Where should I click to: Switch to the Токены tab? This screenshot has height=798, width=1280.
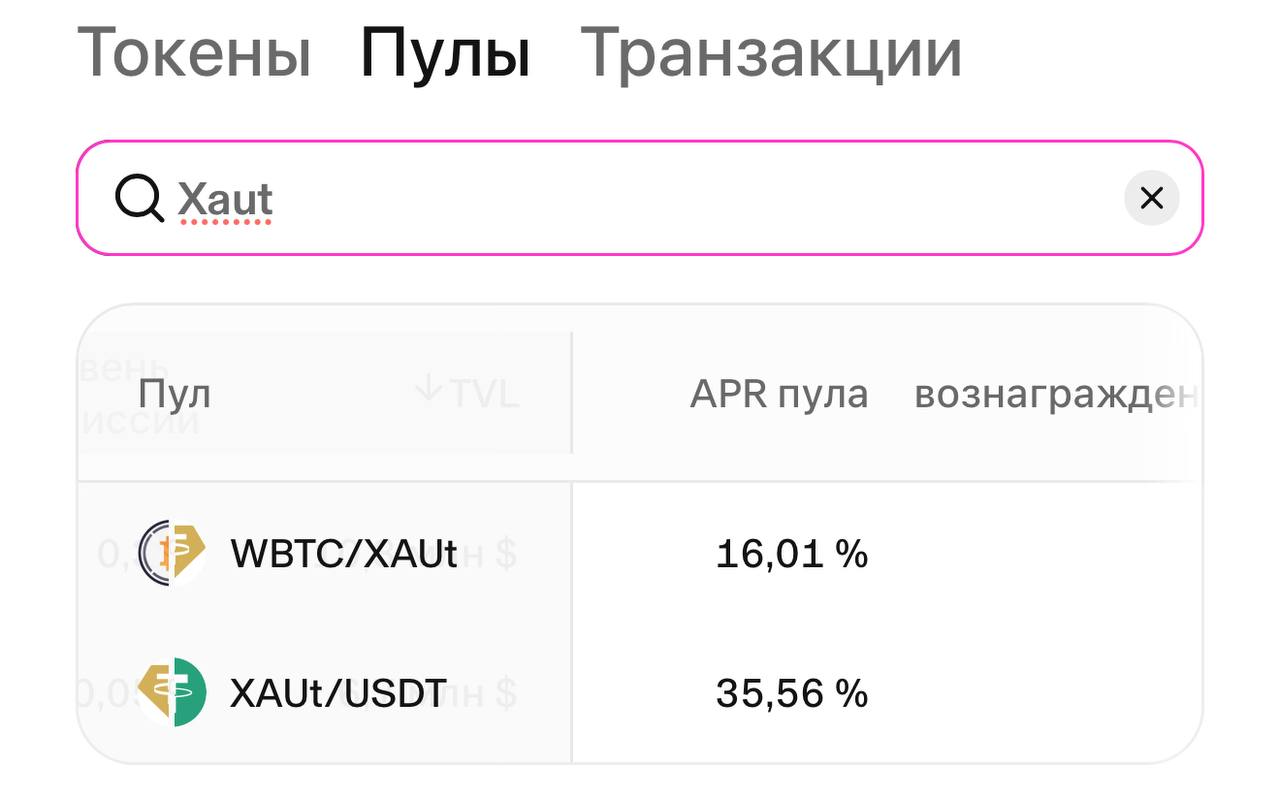196,52
